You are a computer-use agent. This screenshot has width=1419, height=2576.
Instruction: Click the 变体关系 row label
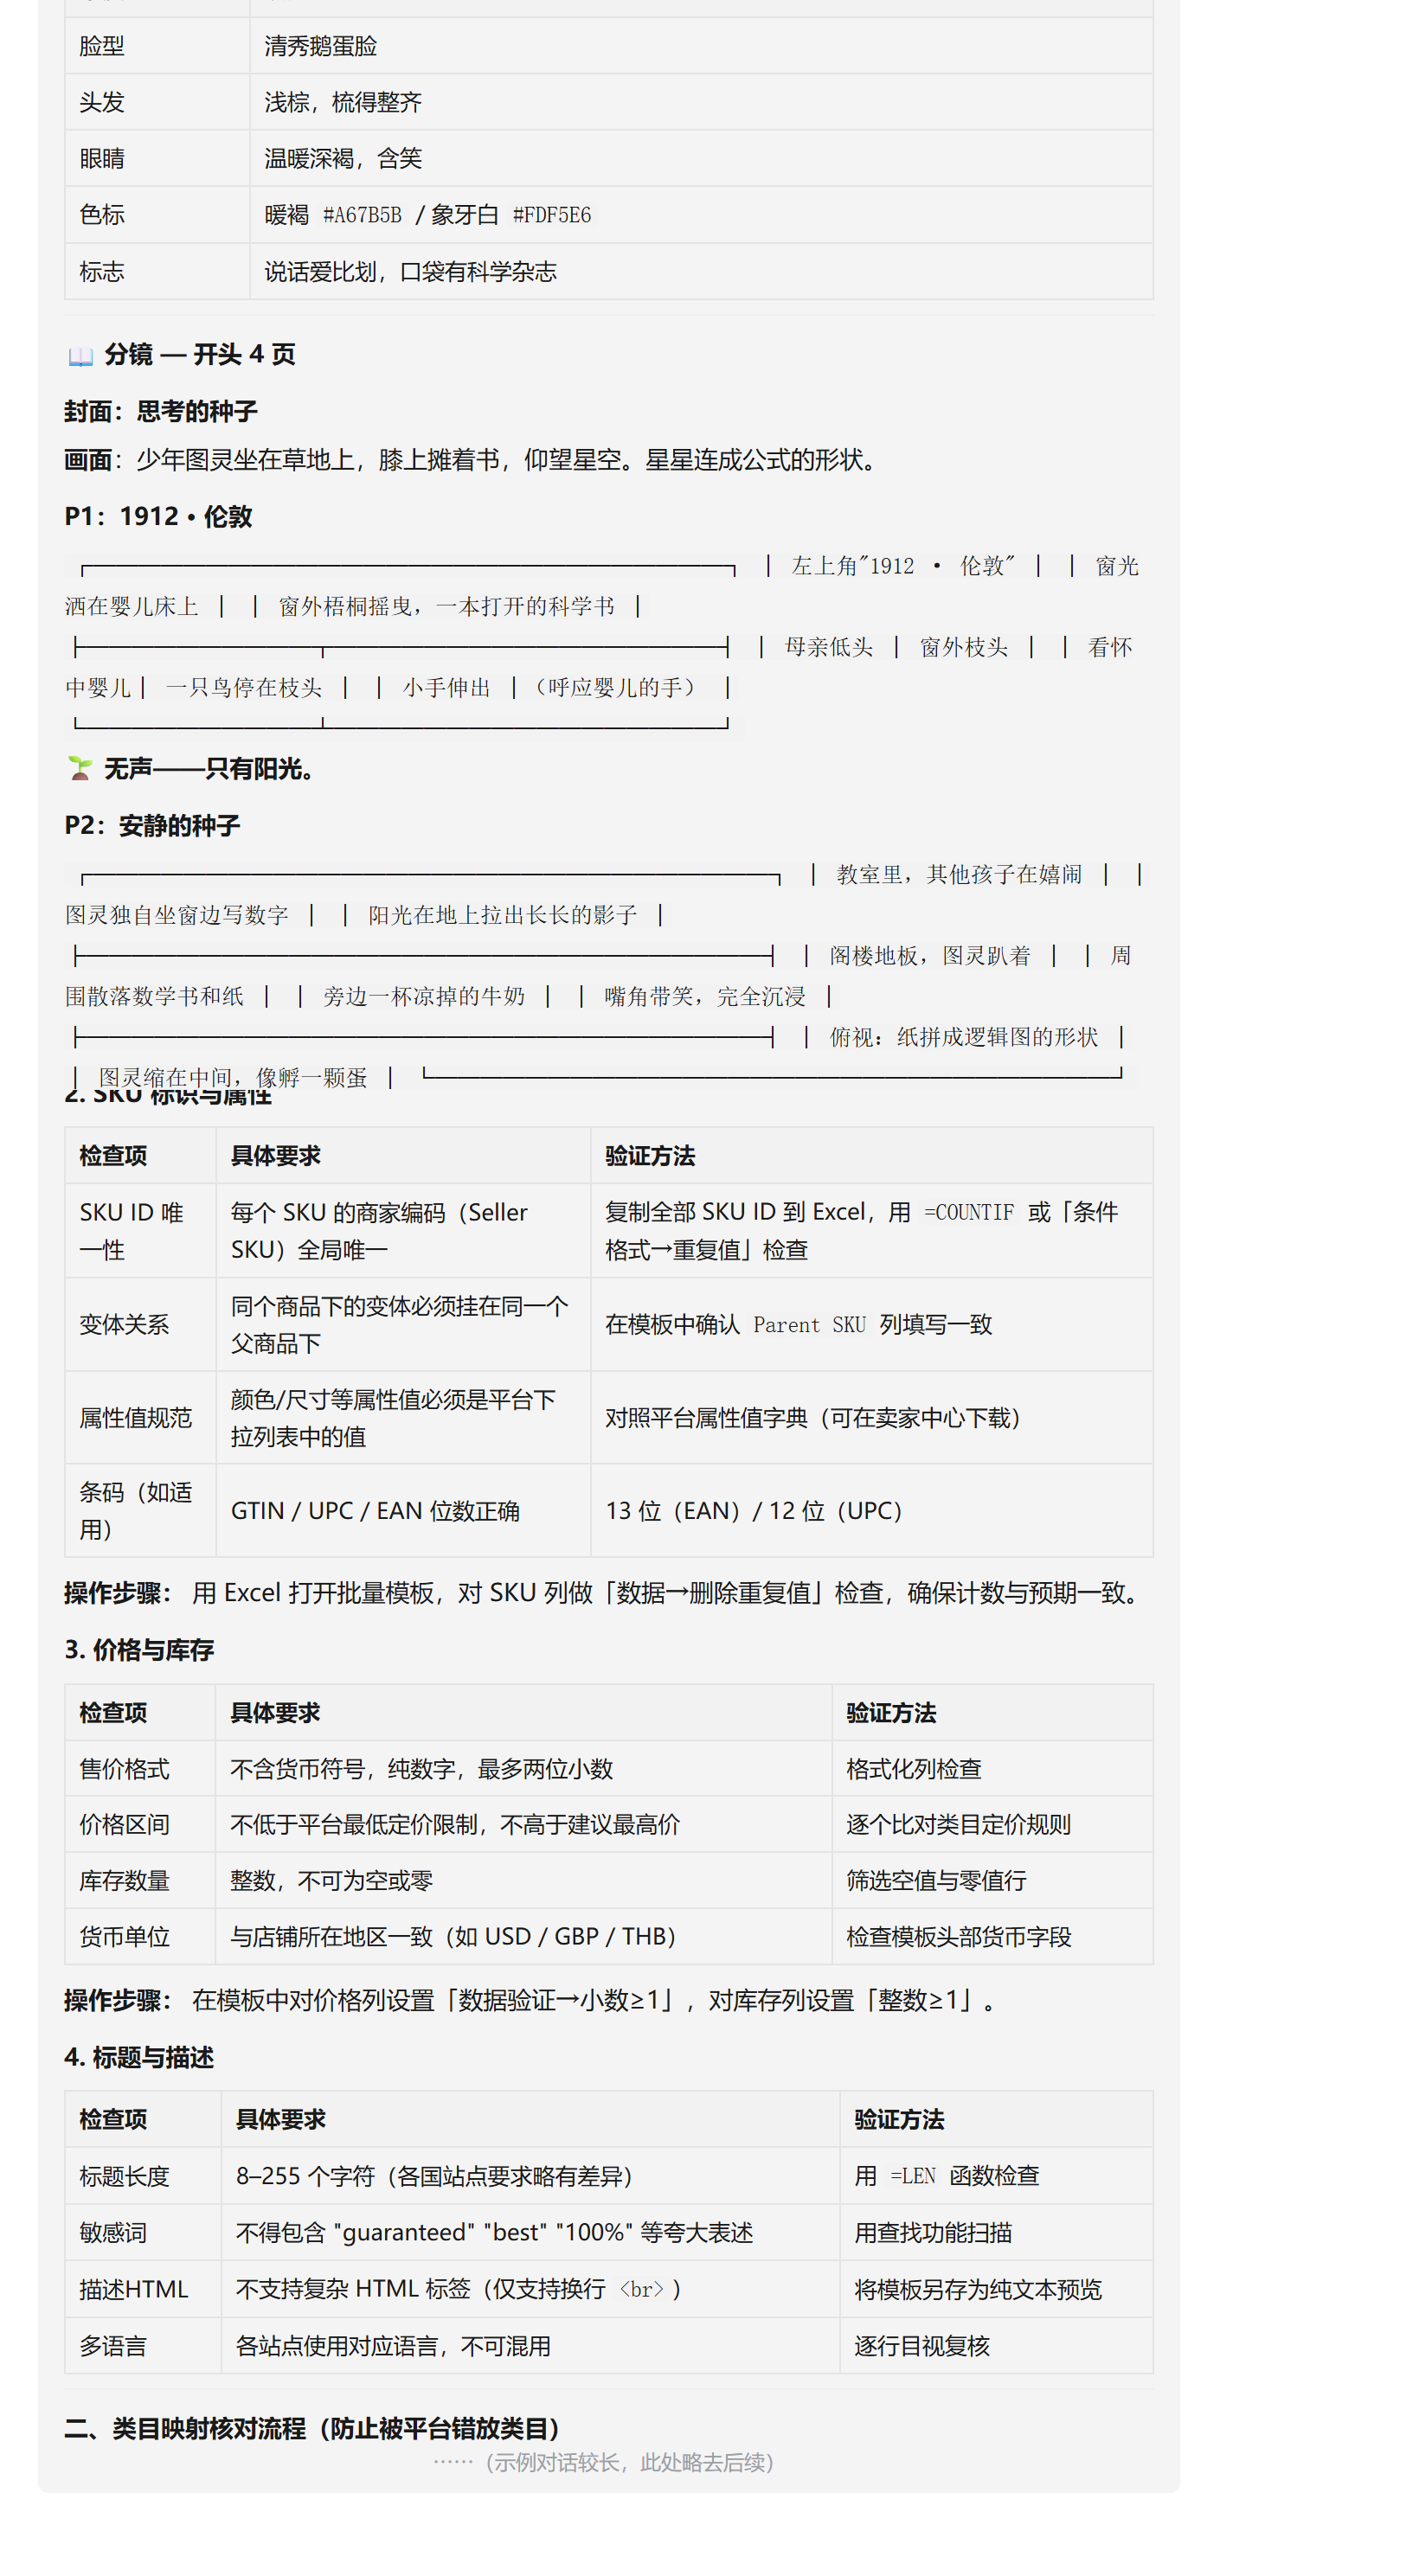point(141,1325)
